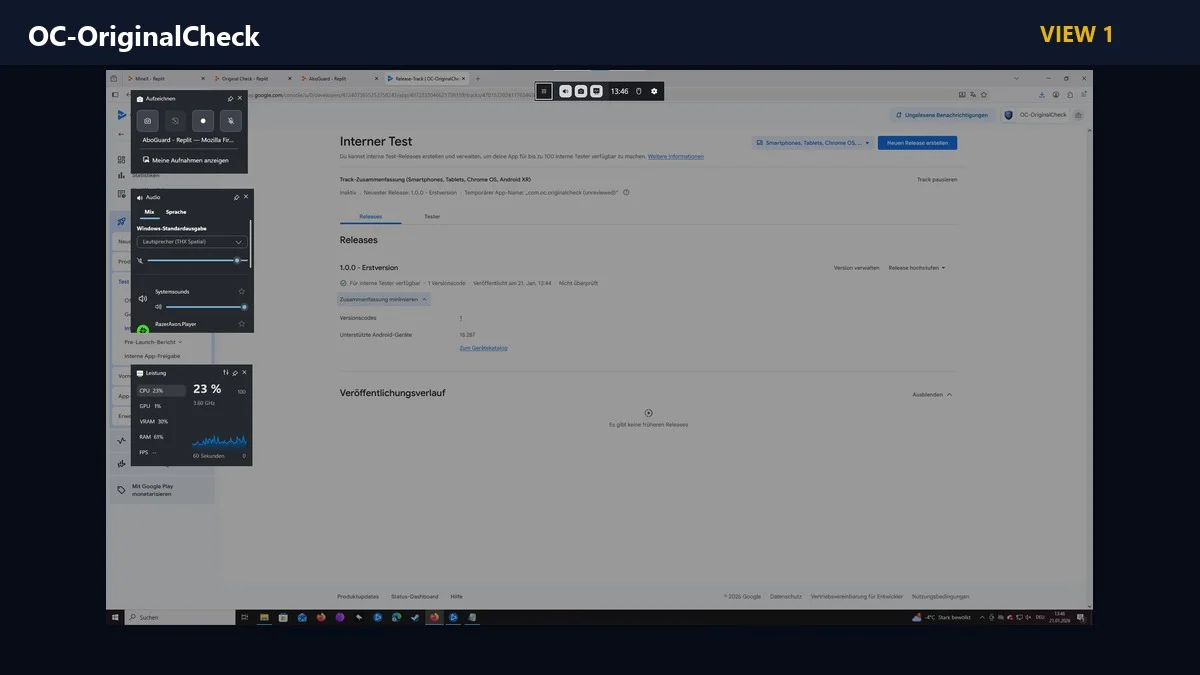Click Ungelesene Benachrichtigungen button

[942, 115]
